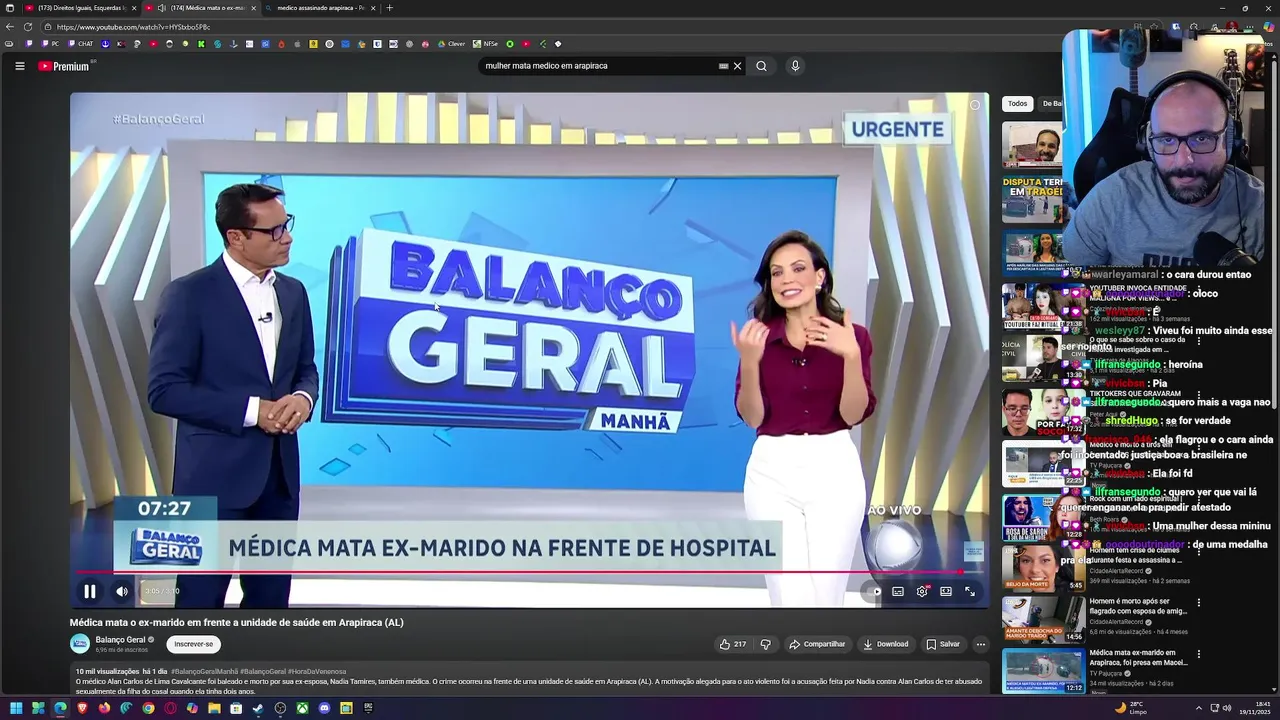1280x720 pixels.
Task: Open the system volume speaker tray icon
Action: click(1228, 708)
